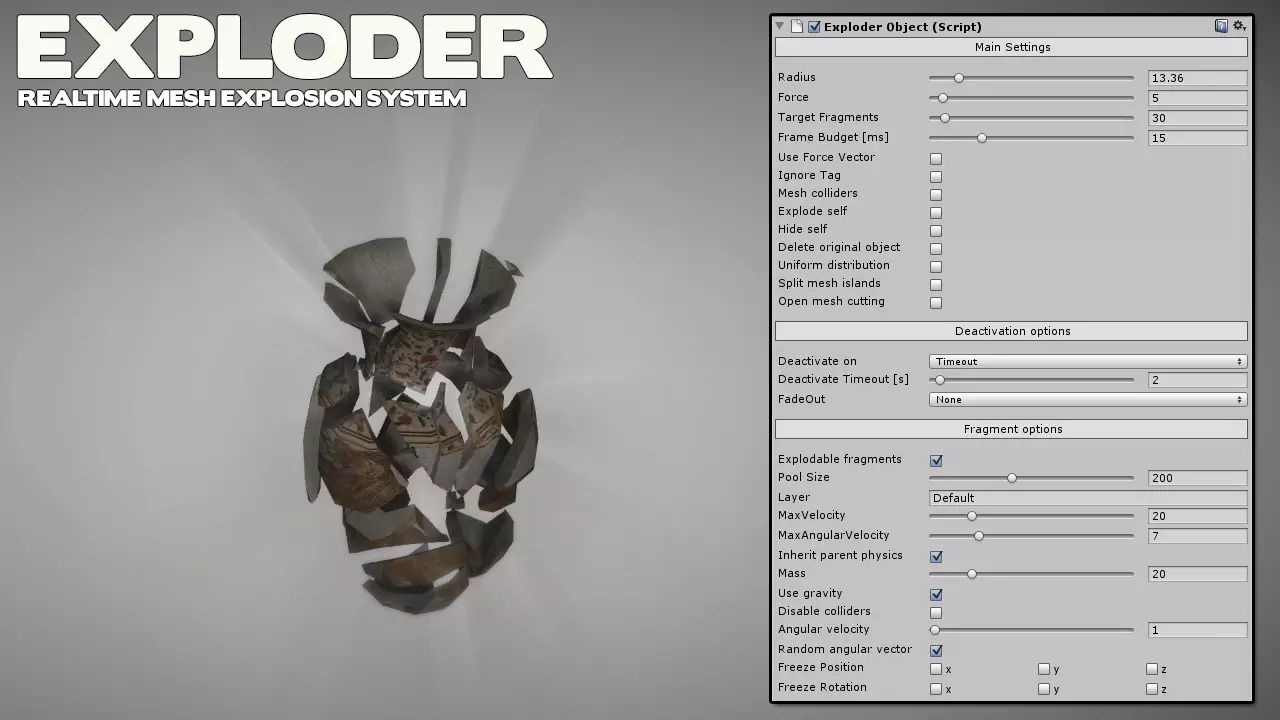Check Freeze Position x checkbox

tap(936, 669)
